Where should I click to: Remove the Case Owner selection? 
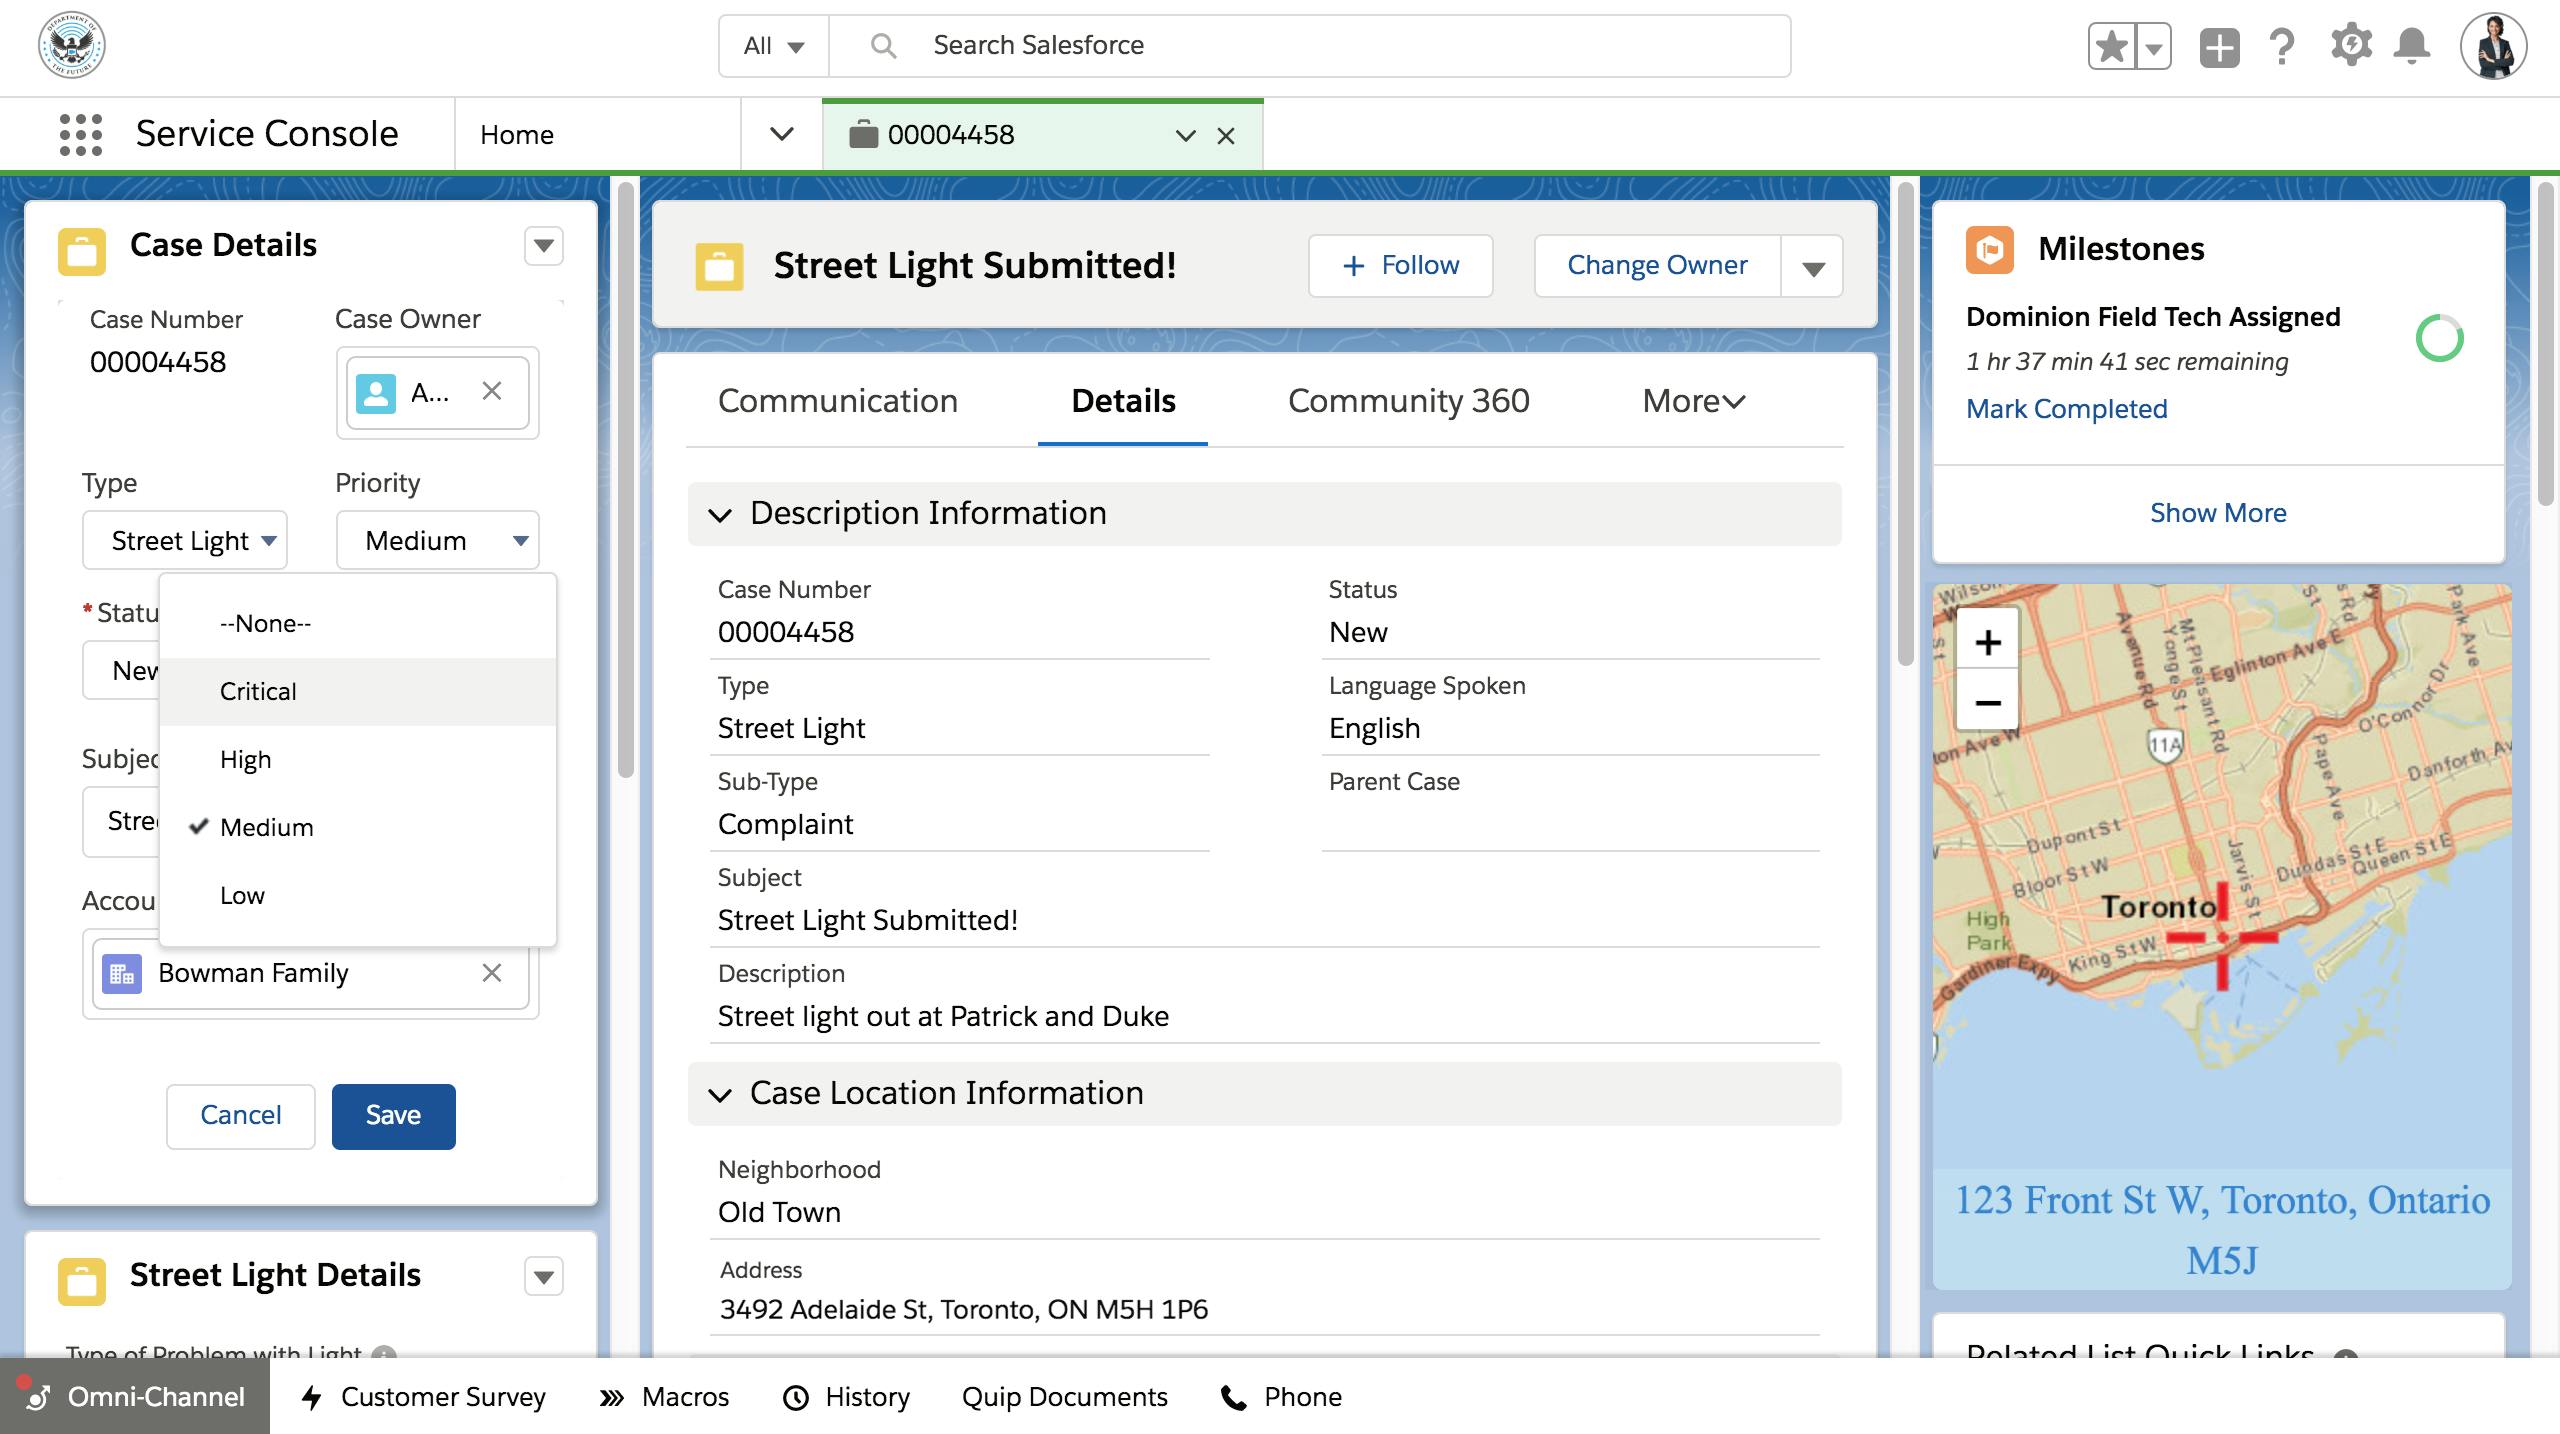tap(491, 391)
